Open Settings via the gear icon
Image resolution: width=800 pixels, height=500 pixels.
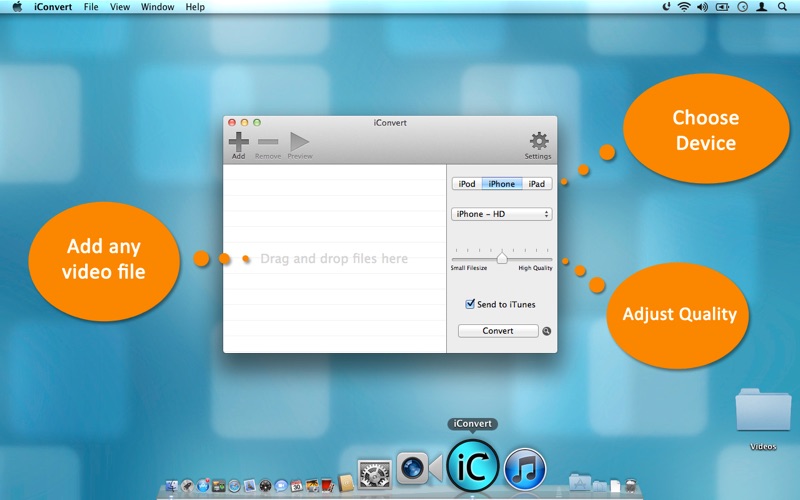point(538,142)
